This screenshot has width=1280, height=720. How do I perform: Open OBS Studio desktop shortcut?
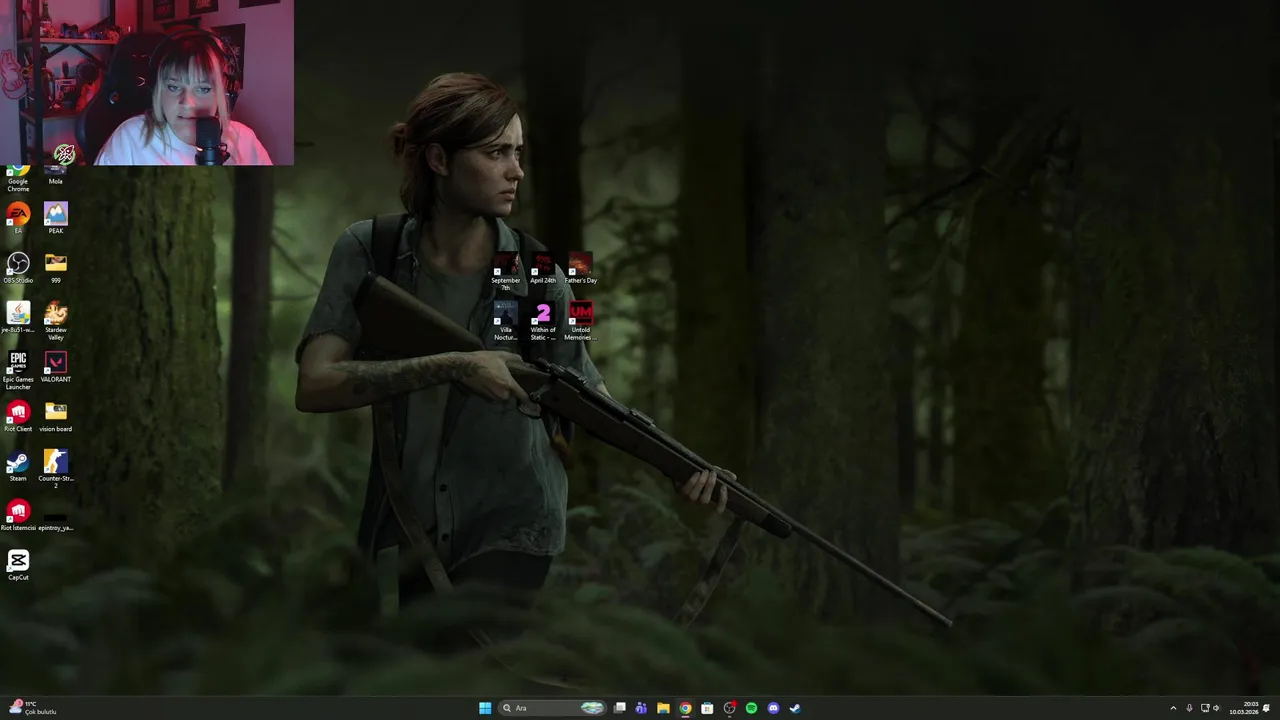[x=18, y=267]
